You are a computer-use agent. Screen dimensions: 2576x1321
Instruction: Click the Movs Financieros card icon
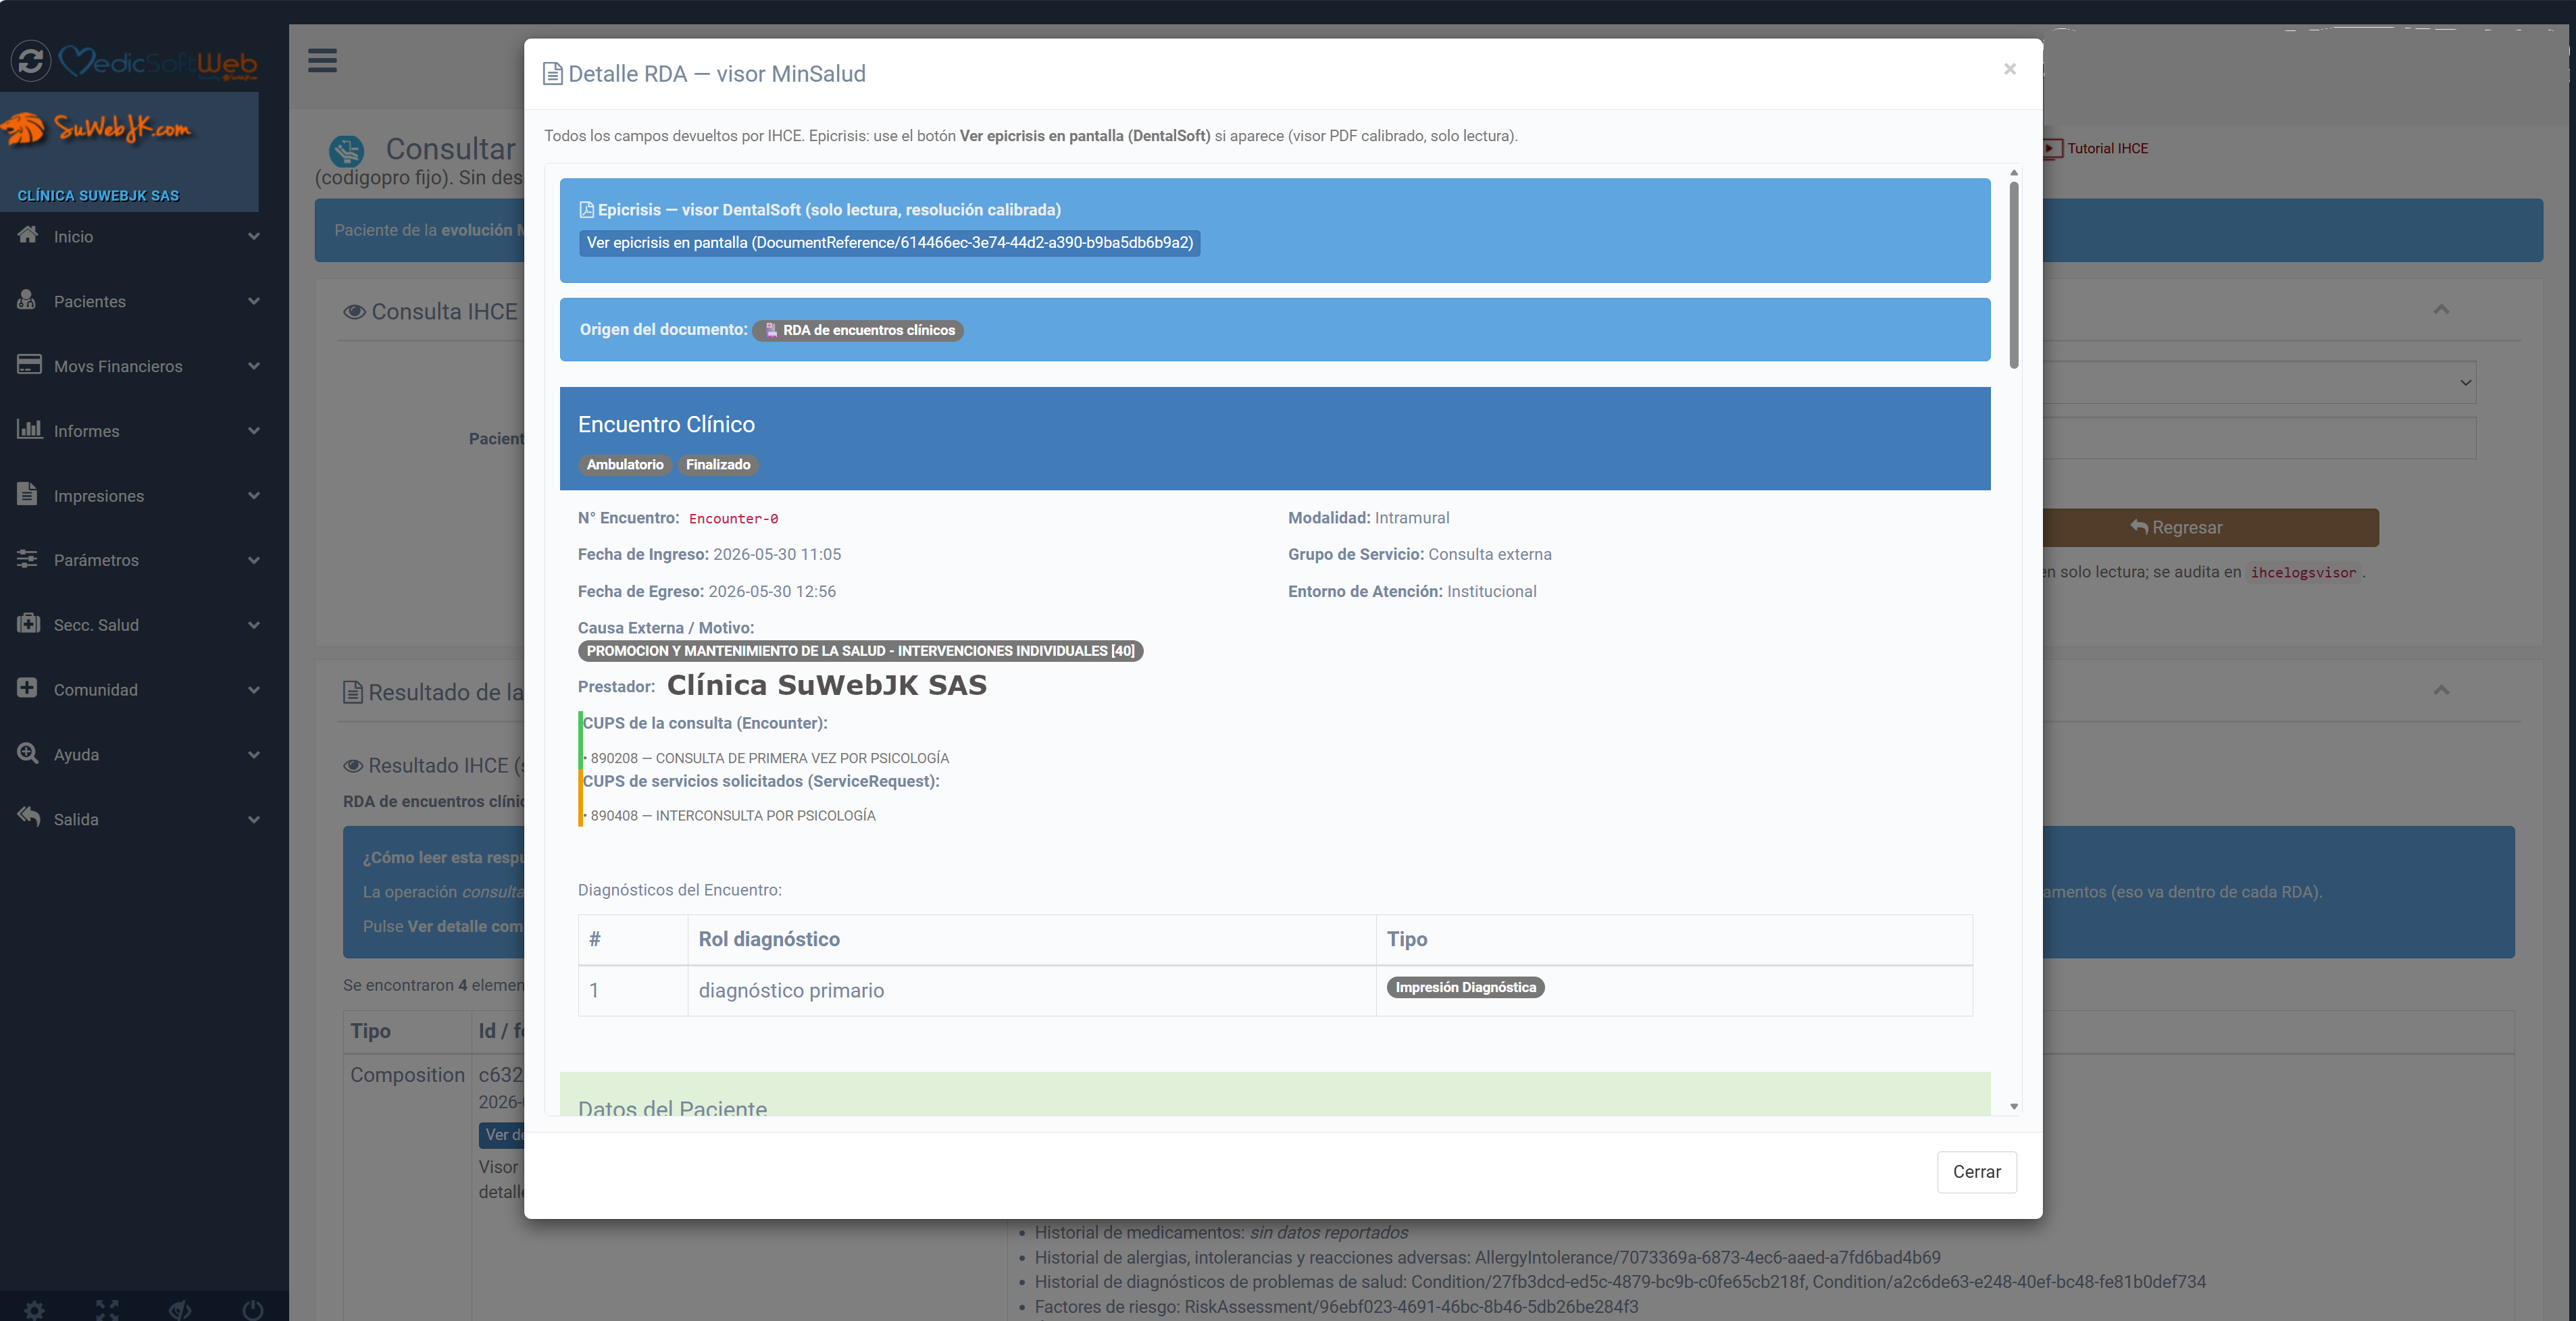[x=29, y=365]
